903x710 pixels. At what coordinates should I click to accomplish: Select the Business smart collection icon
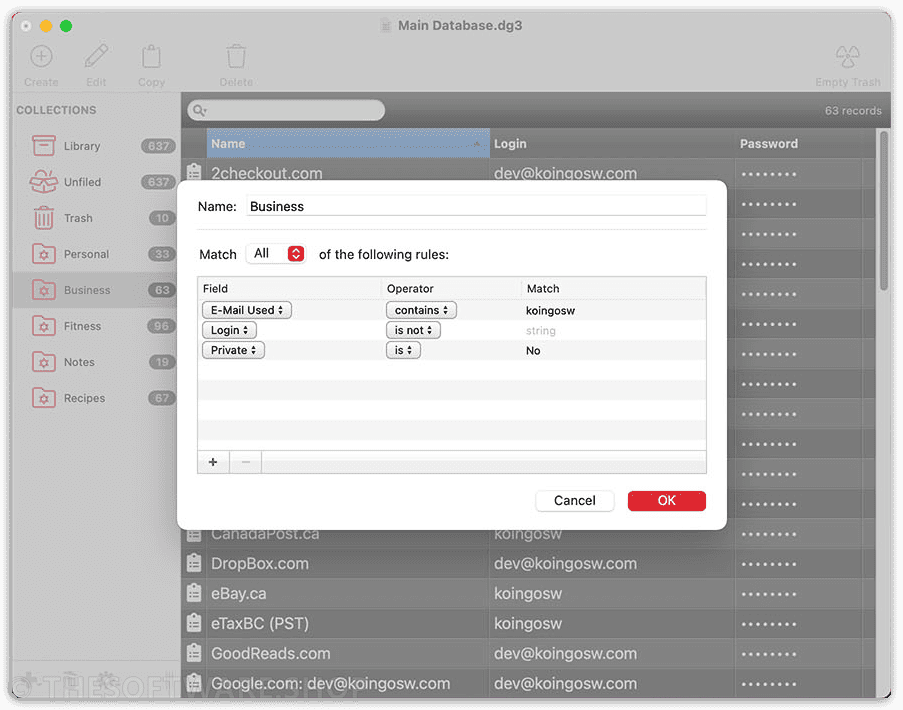pyautogui.click(x=44, y=290)
